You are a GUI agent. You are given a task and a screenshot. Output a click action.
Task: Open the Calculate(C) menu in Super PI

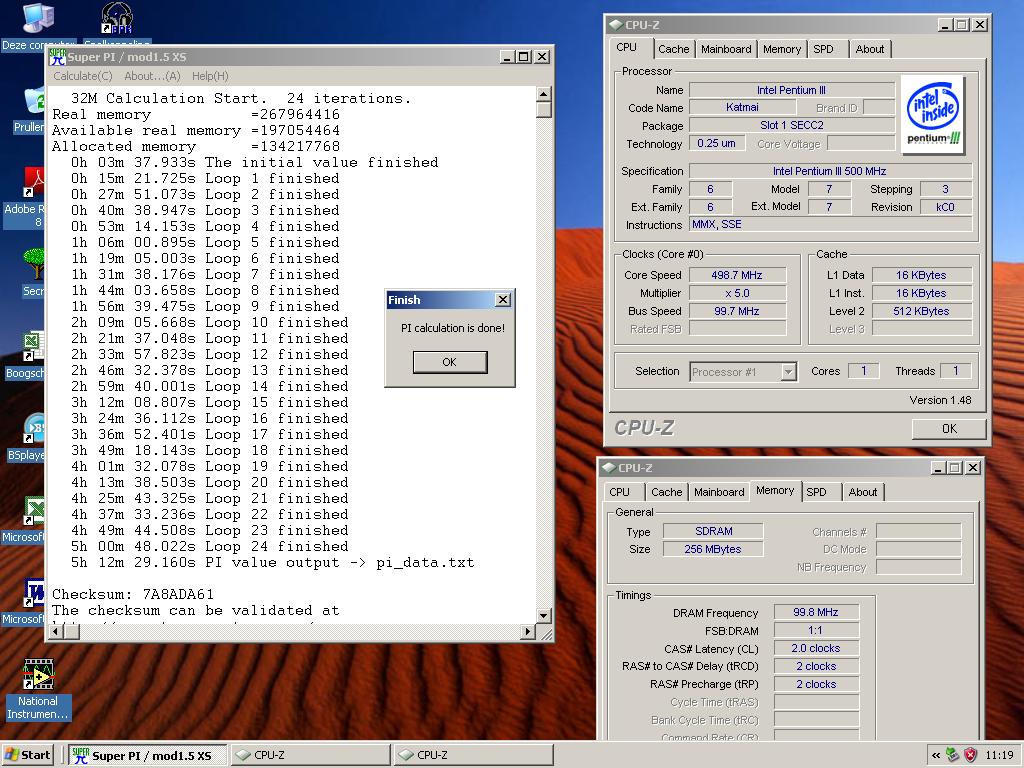[x=83, y=76]
